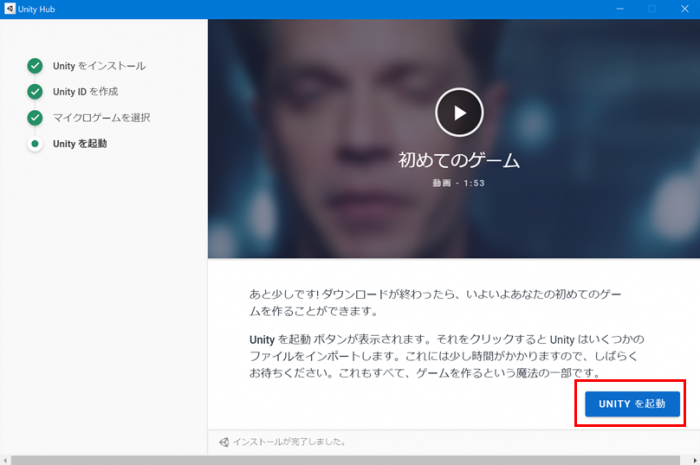Click the checkmark beside Unity をインストール
The width and height of the screenshot is (700, 465).
pos(35,66)
